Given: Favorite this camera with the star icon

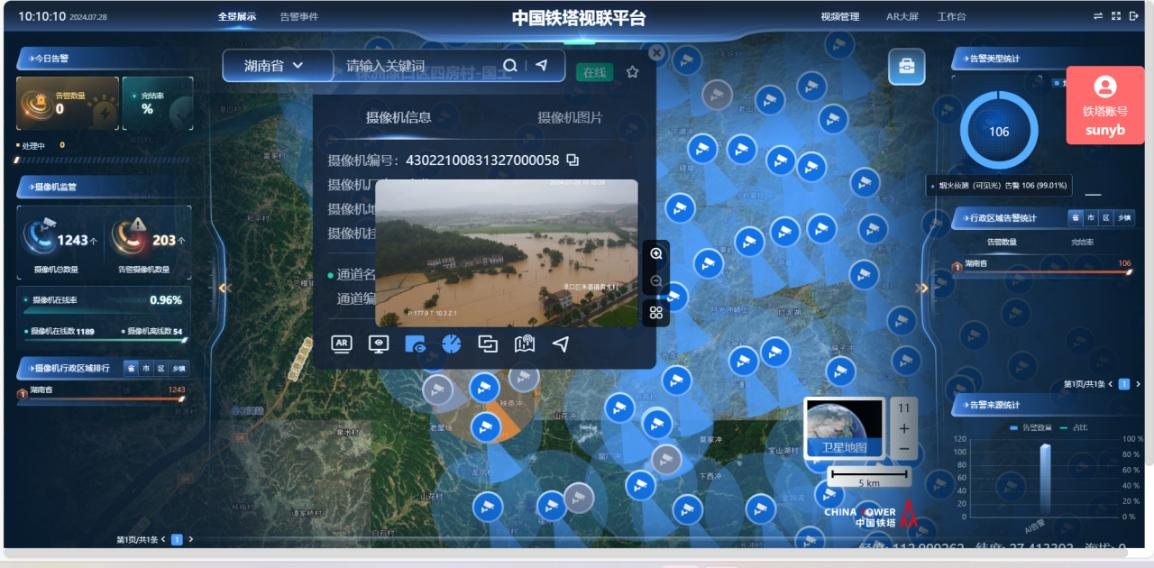Looking at the screenshot, I should (x=632, y=72).
